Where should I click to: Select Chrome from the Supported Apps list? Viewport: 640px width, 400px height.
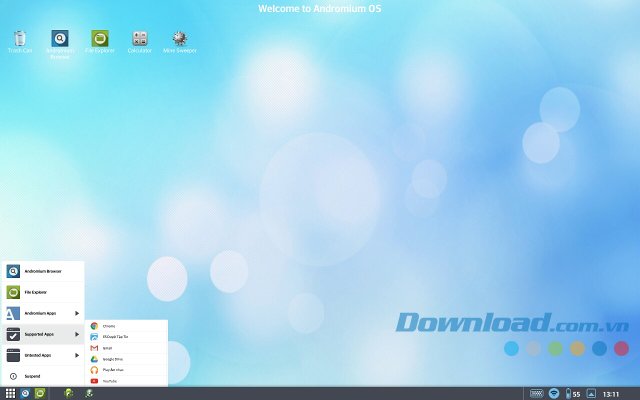110,326
